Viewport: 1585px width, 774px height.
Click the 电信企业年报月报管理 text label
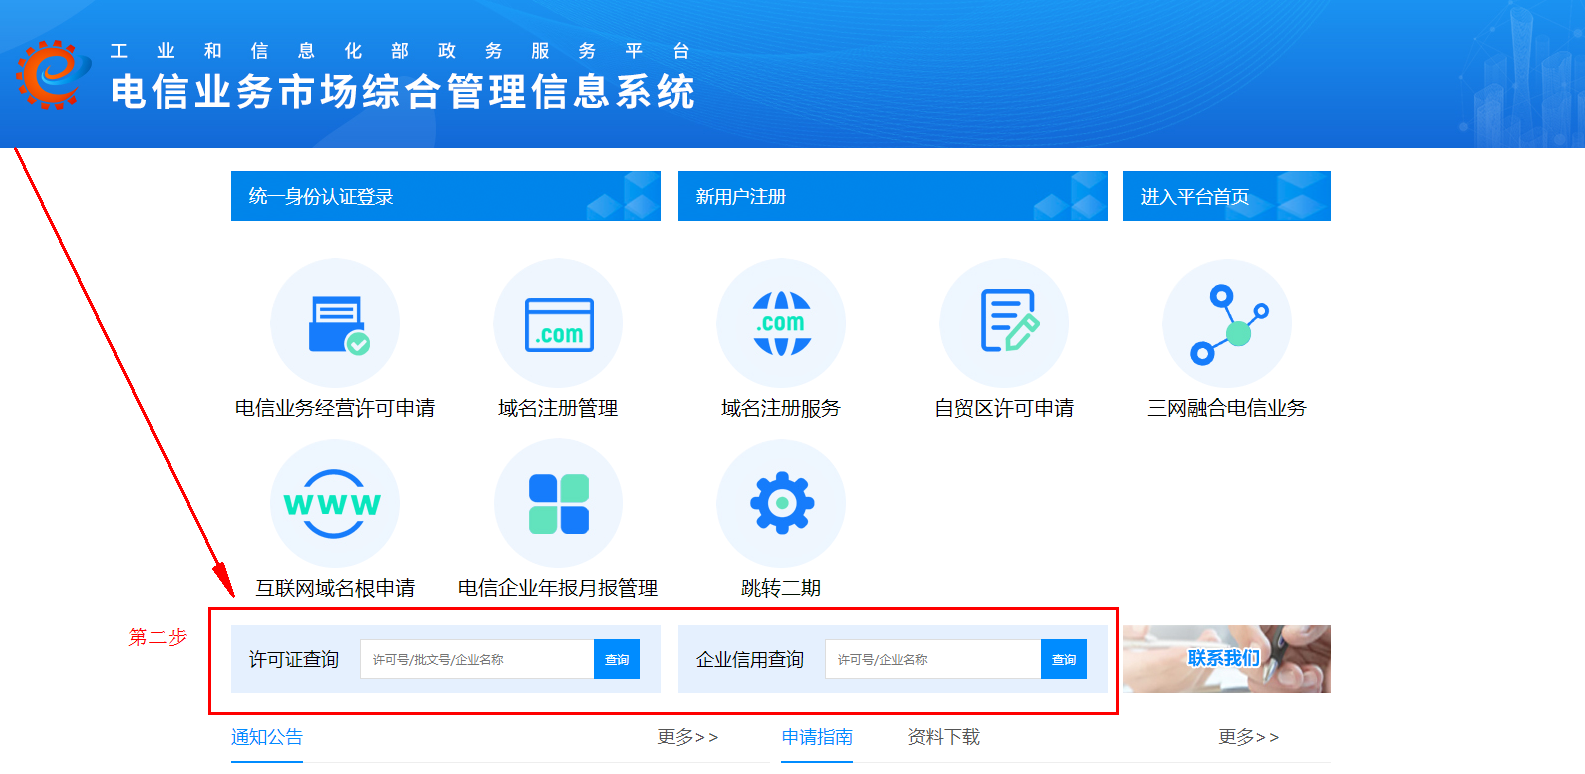558,588
